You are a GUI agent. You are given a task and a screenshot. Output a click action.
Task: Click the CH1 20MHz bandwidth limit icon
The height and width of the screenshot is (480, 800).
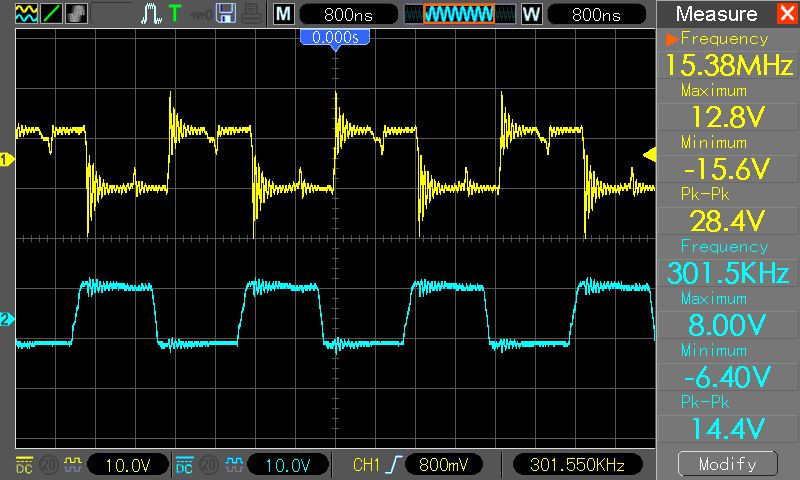click(x=49, y=465)
